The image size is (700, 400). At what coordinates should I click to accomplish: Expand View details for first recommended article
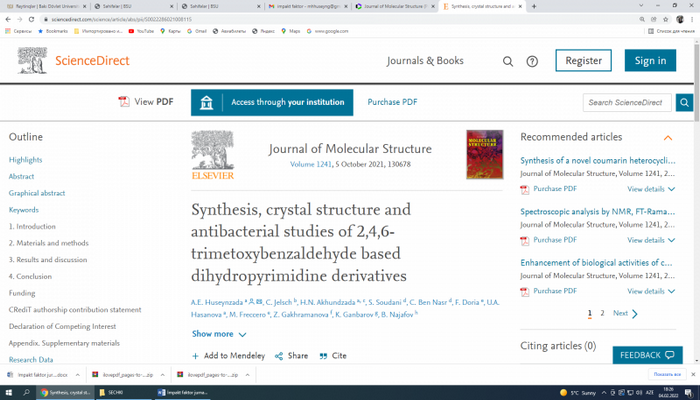(650, 188)
